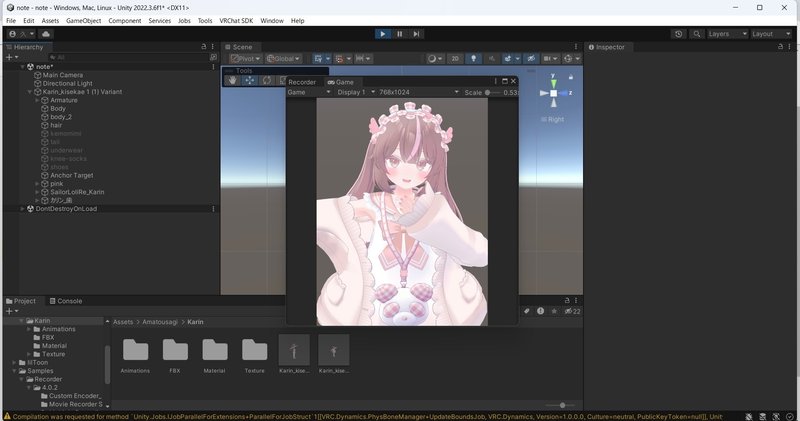Switch to the Console tab
The height and width of the screenshot is (421, 800).
coord(65,301)
